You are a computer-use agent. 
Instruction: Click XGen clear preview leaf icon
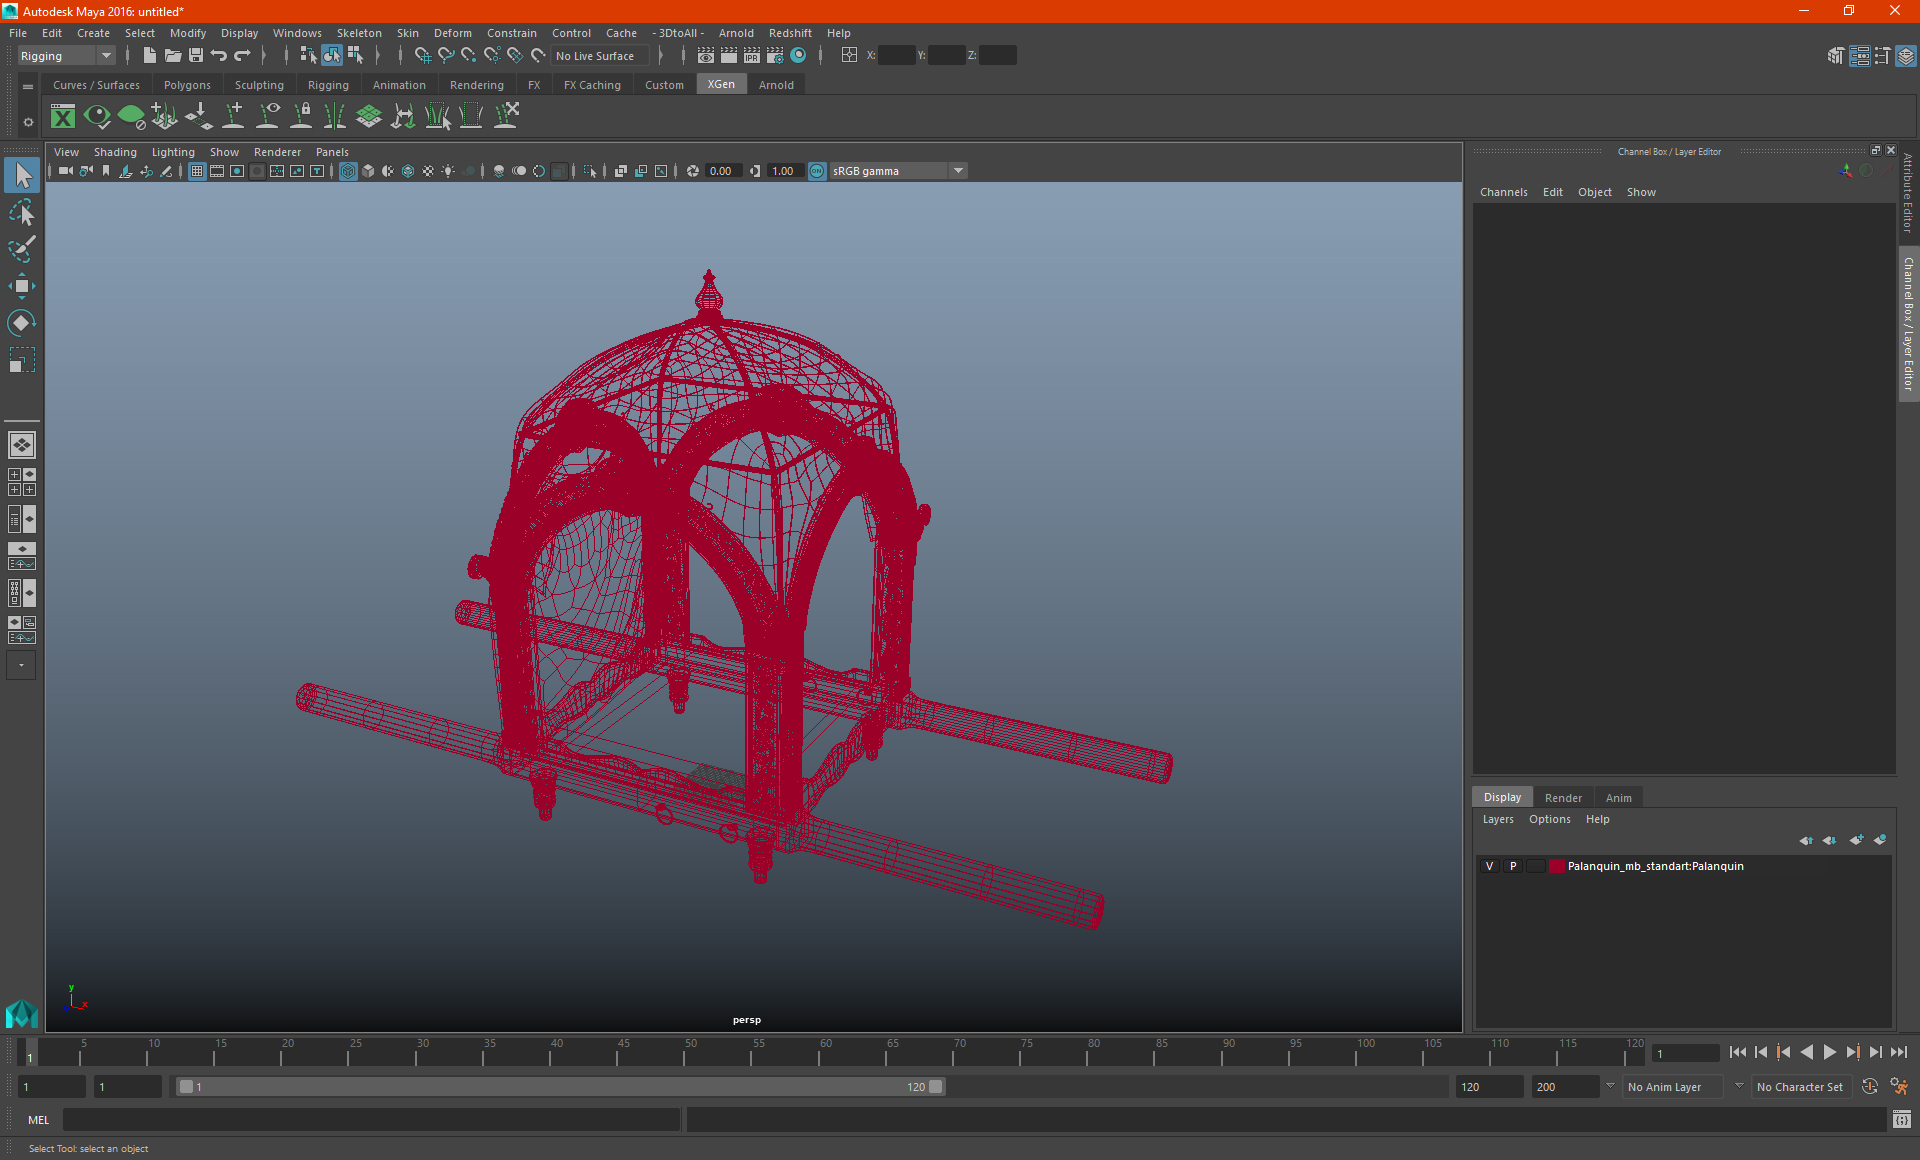pyautogui.click(x=131, y=116)
